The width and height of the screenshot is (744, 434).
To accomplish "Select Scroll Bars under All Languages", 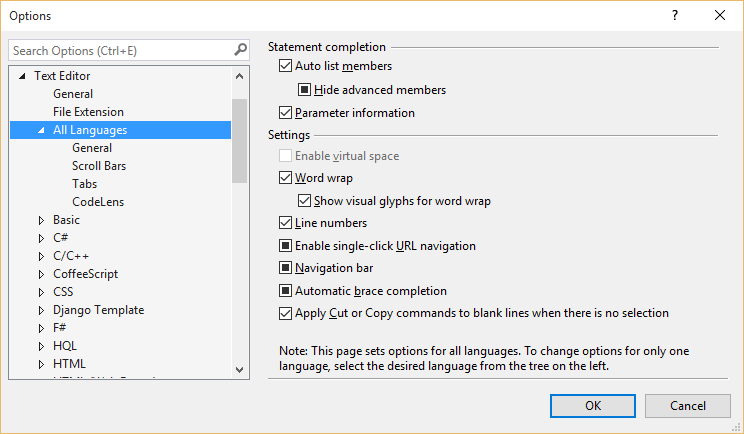I will coord(99,166).
